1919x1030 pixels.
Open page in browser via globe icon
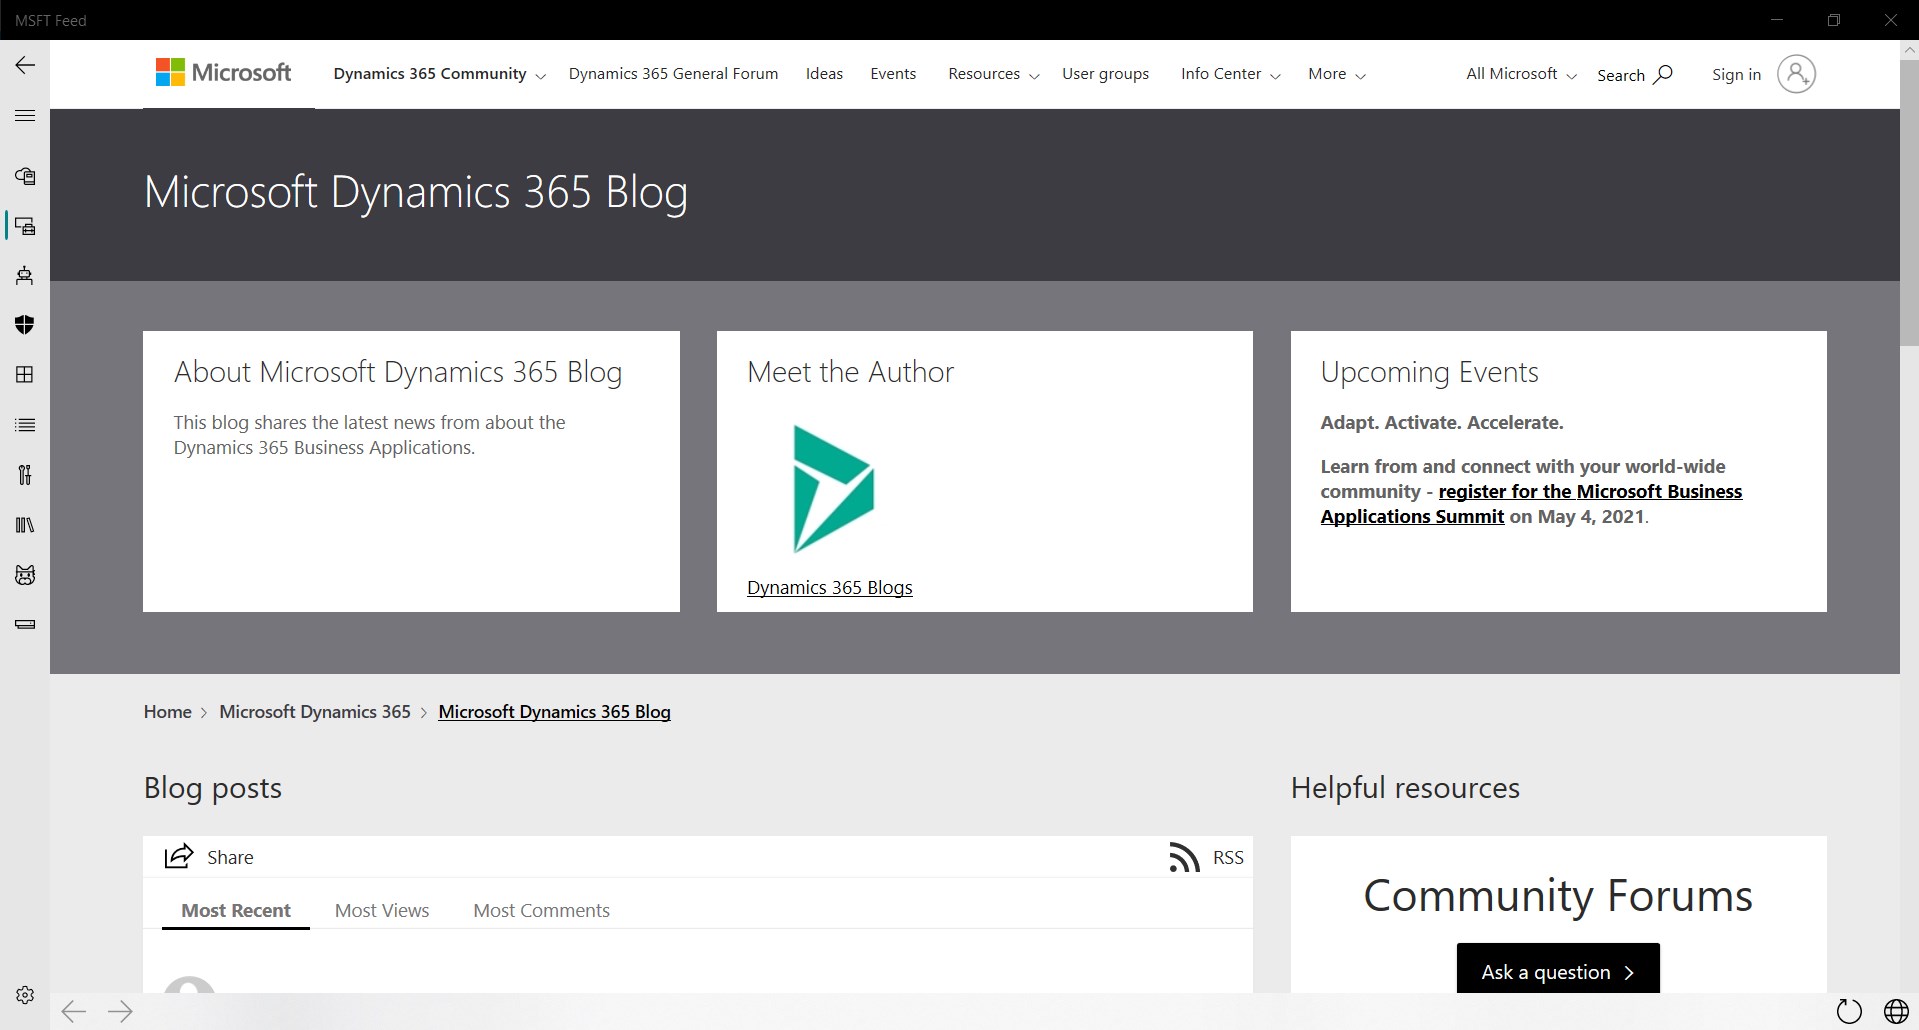click(1896, 1012)
